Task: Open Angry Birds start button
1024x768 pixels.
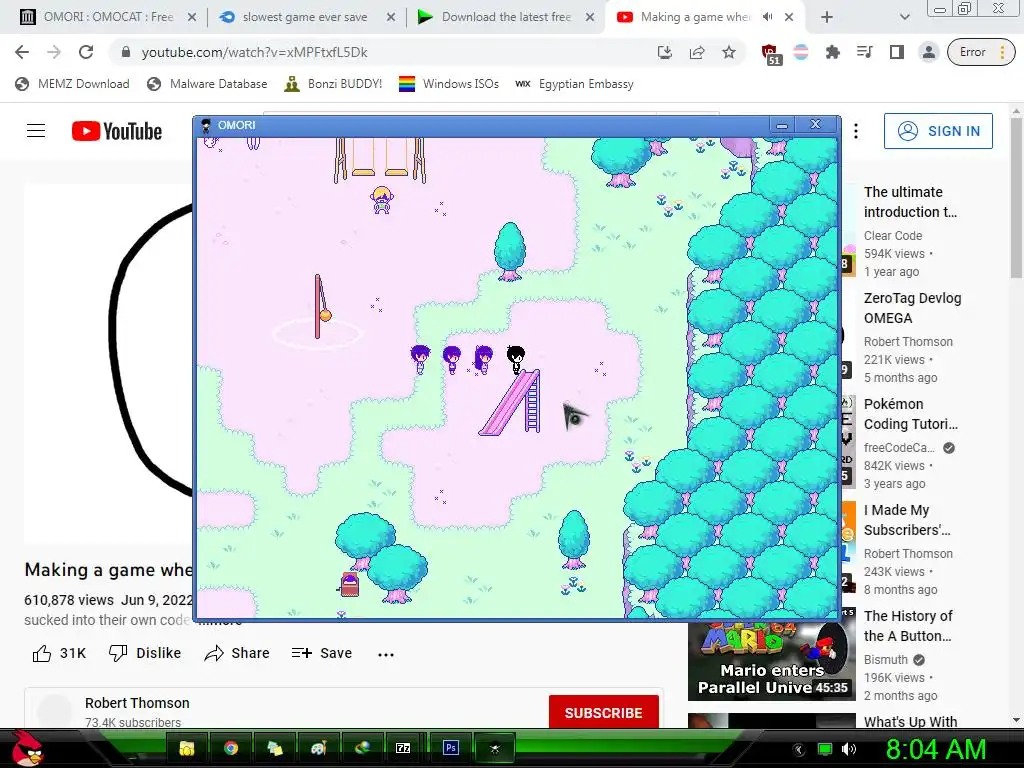Action: point(26,748)
